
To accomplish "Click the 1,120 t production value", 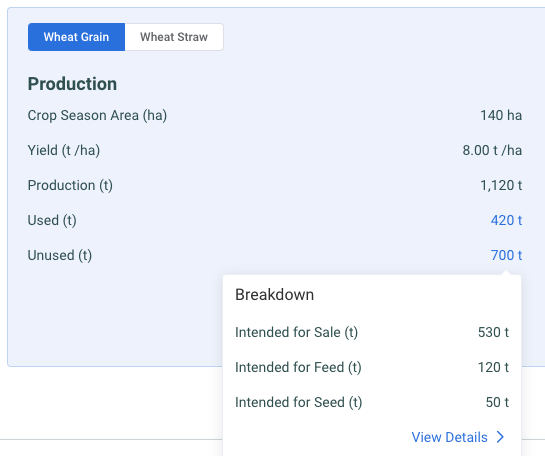I will point(501,186).
